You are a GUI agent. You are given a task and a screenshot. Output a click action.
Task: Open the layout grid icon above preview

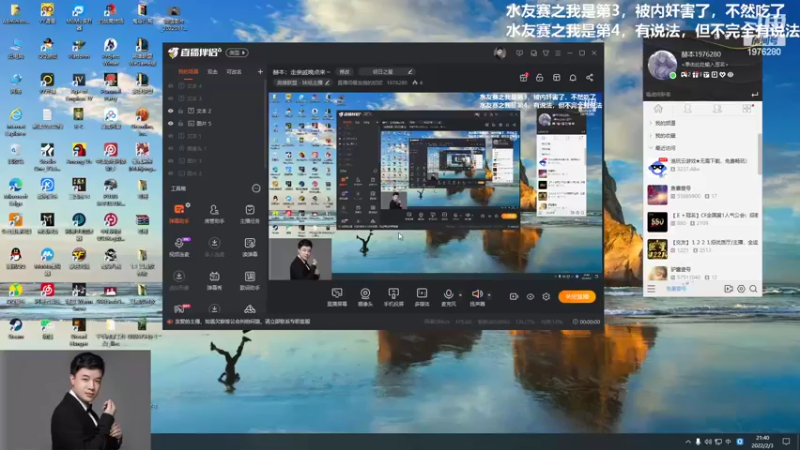557,78
